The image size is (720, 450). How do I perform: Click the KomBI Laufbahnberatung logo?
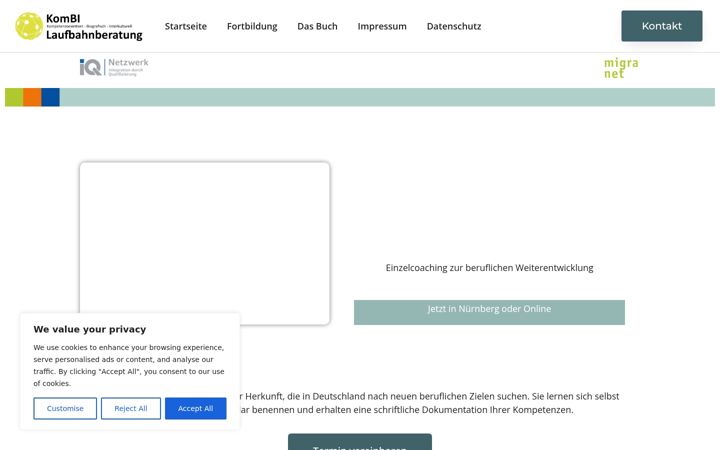pos(79,26)
